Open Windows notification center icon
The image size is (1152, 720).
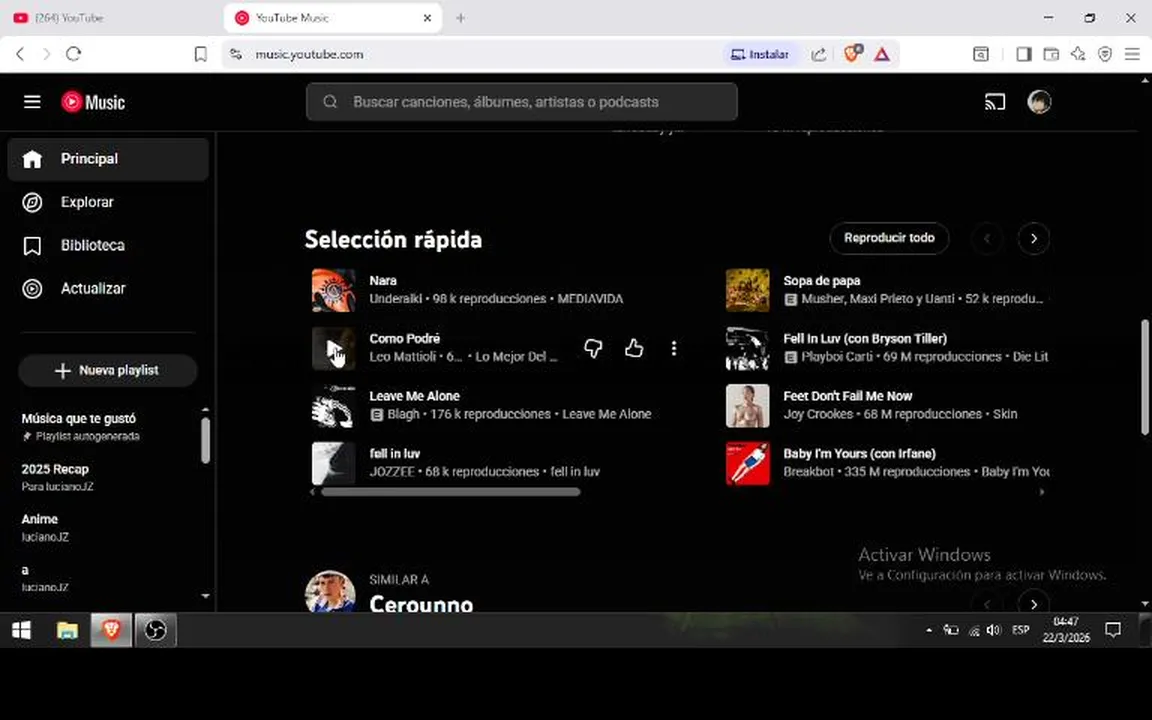tap(1113, 630)
